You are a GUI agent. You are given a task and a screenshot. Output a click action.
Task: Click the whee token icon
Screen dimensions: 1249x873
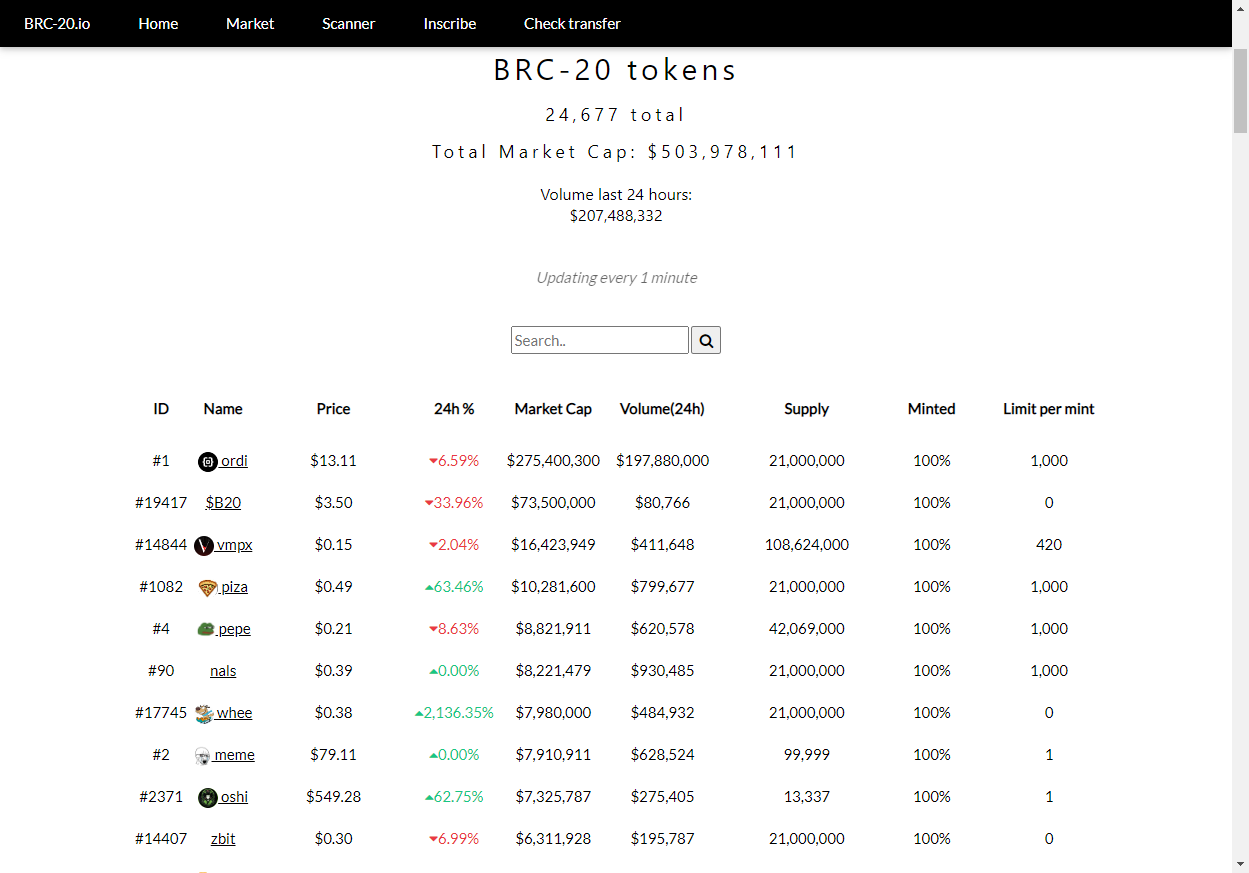click(204, 713)
